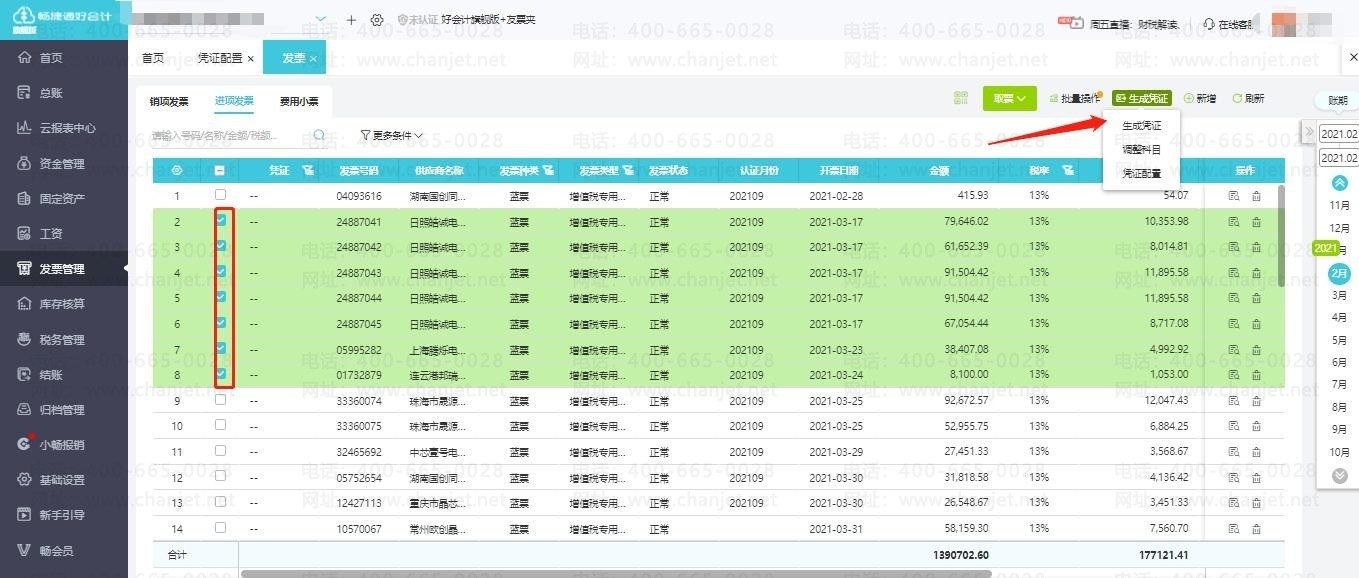1359x578 pixels.
Task: Uncheck the checkbox for invoice 01732879
Action: point(220,374)
